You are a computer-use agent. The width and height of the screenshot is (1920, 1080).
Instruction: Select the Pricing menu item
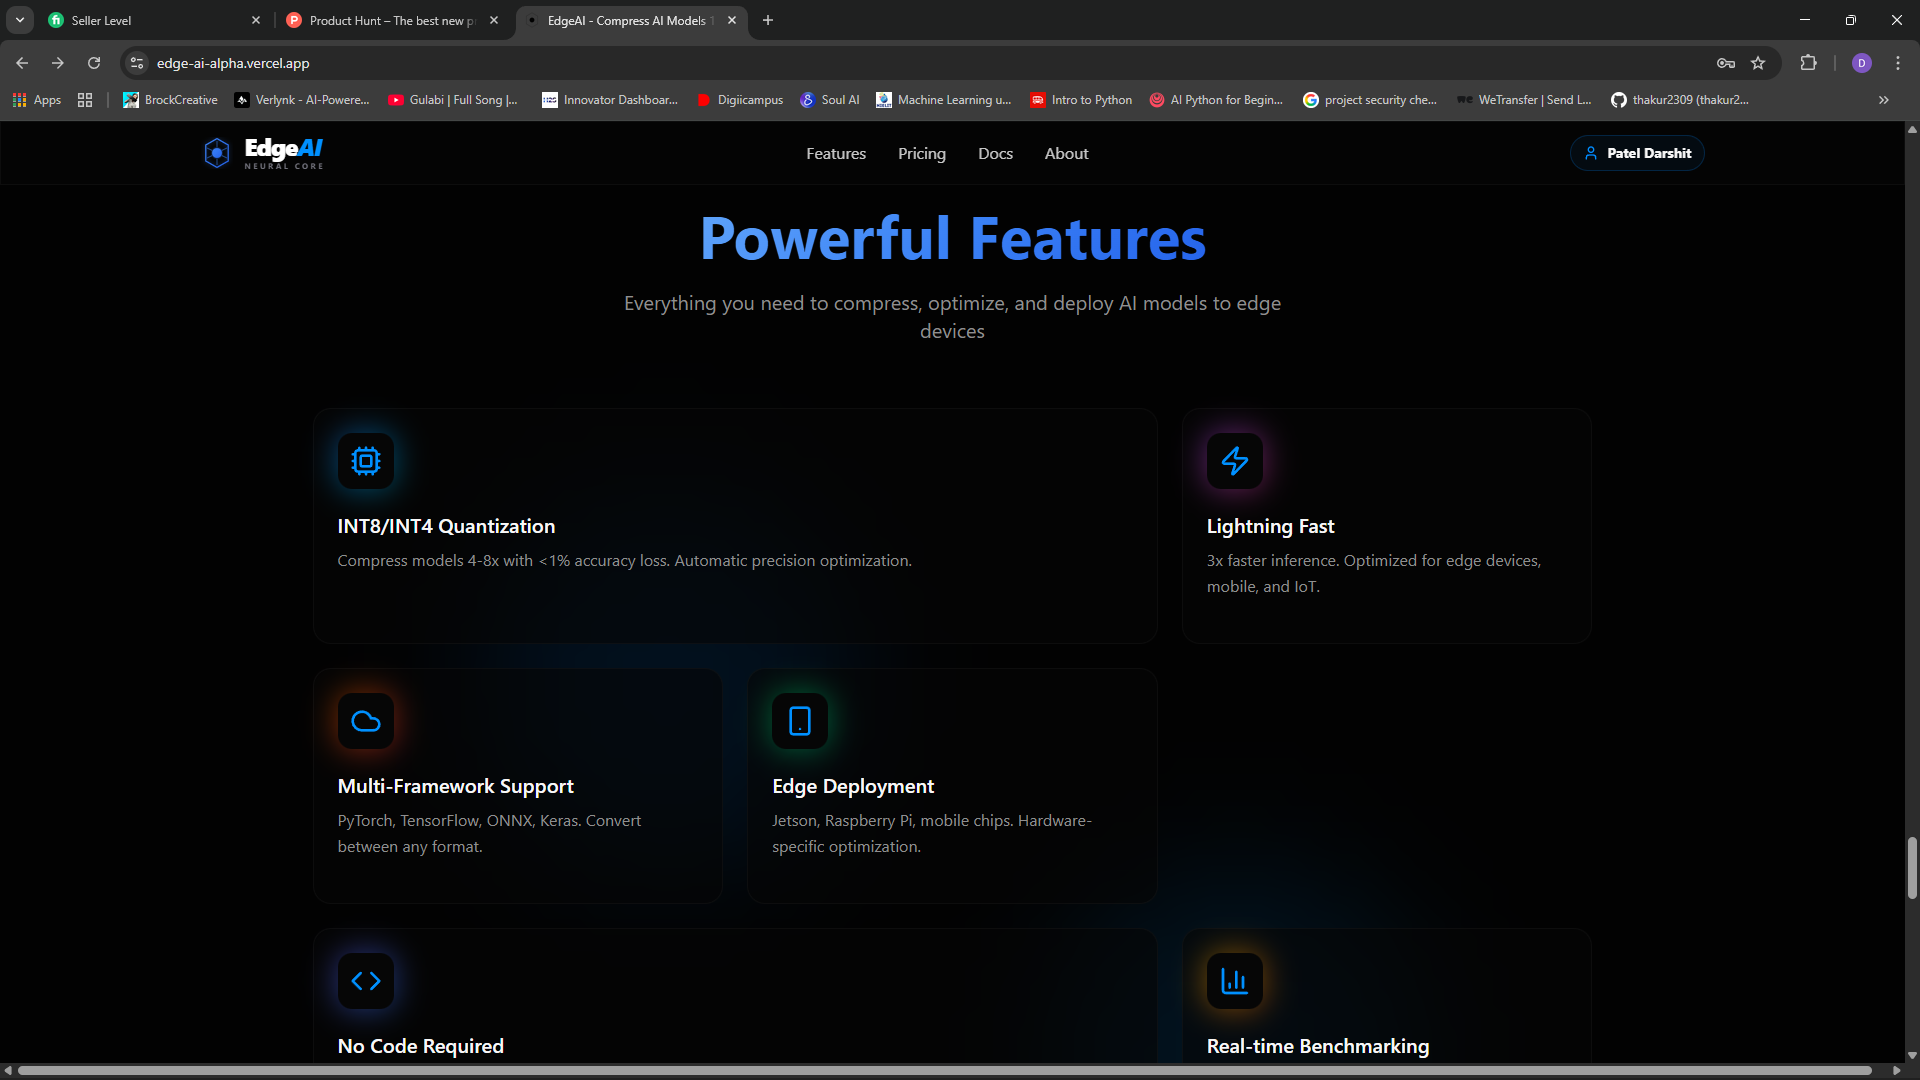point(921,153)
